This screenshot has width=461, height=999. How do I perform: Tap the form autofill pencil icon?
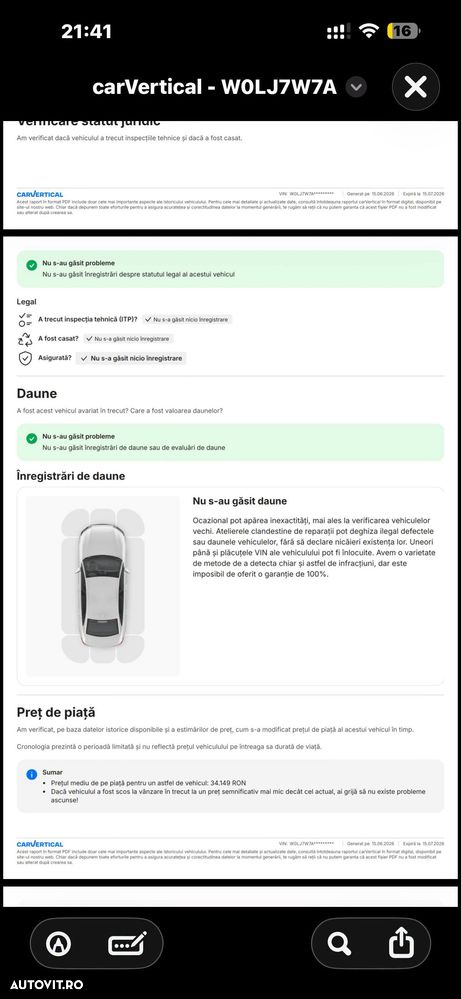pos(127,944)
